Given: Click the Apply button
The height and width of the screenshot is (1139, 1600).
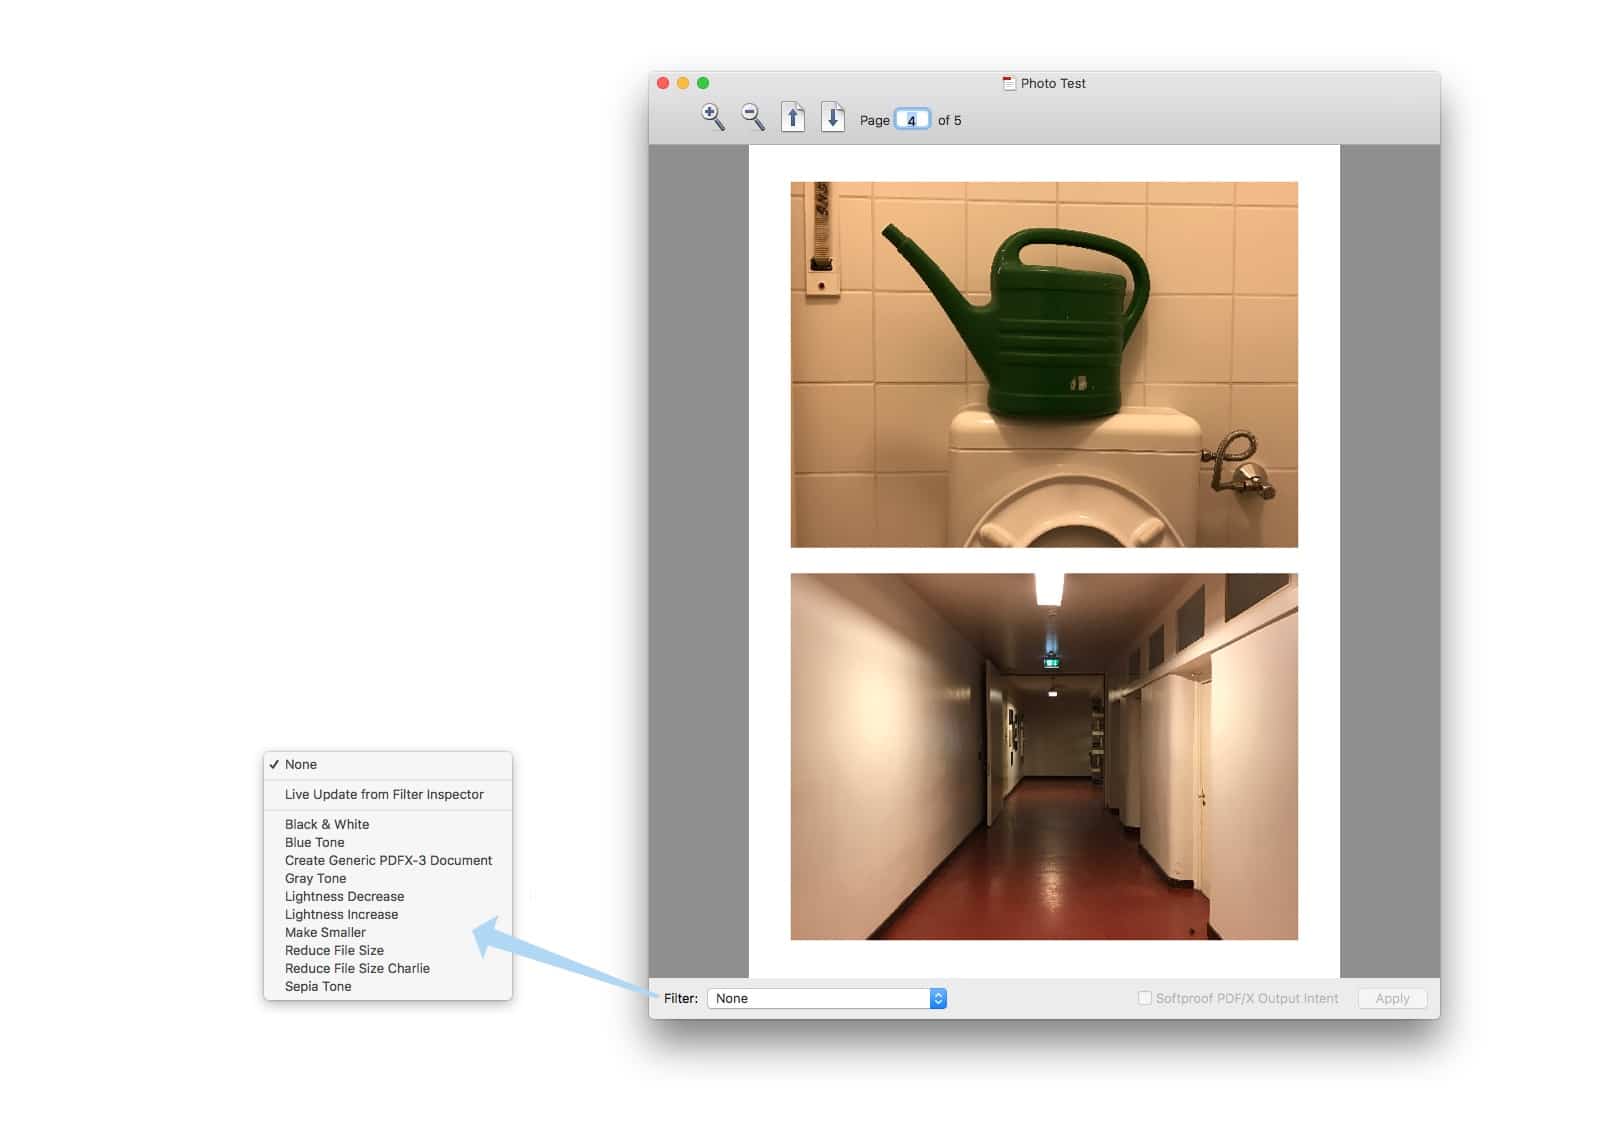Looking at the screenshot, I should pyautogui.click(x=1392, y=998).
